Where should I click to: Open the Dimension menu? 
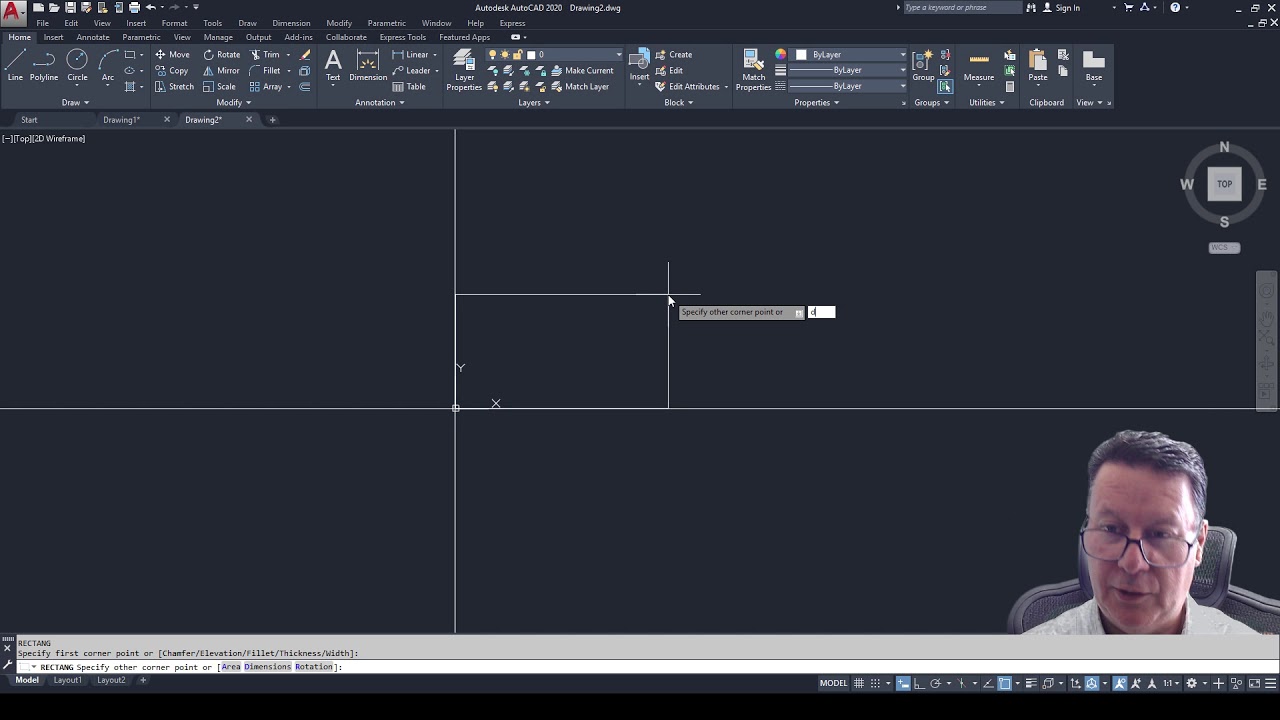point(291,23)
